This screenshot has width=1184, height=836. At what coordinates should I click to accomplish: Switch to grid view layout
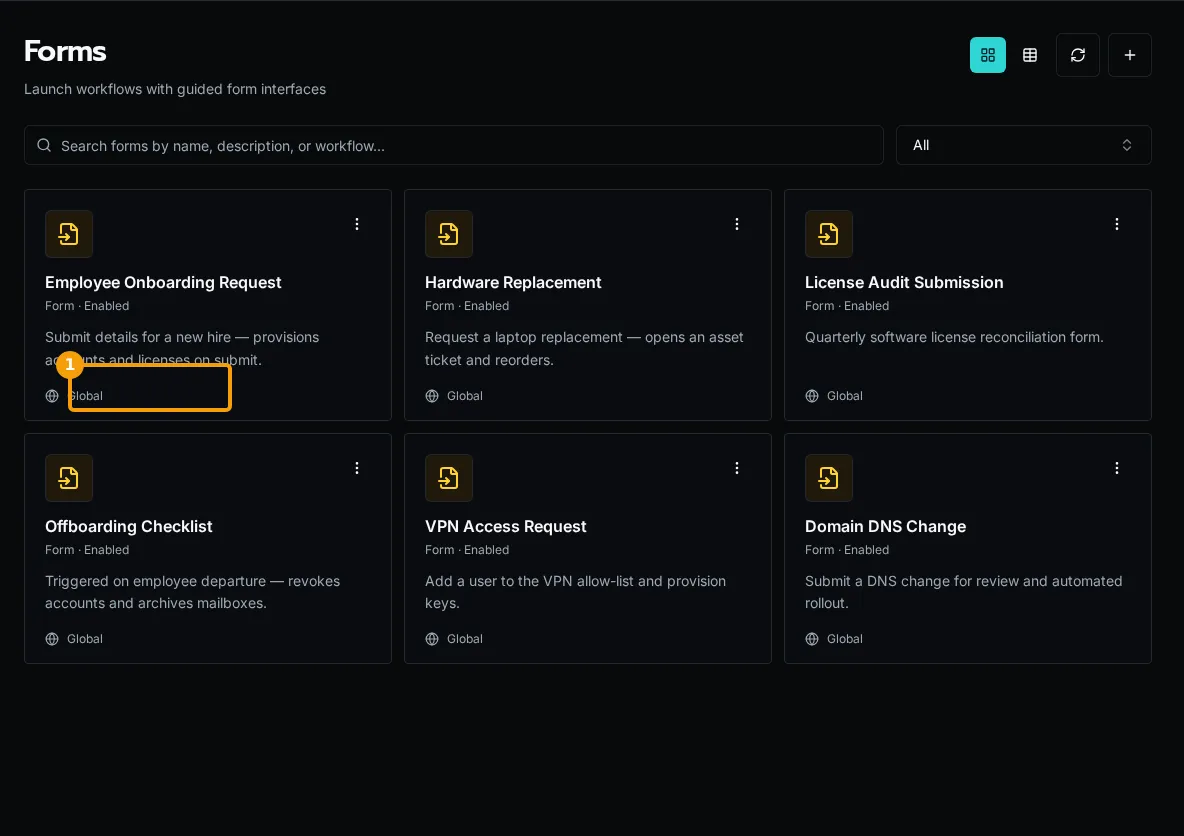987,55
